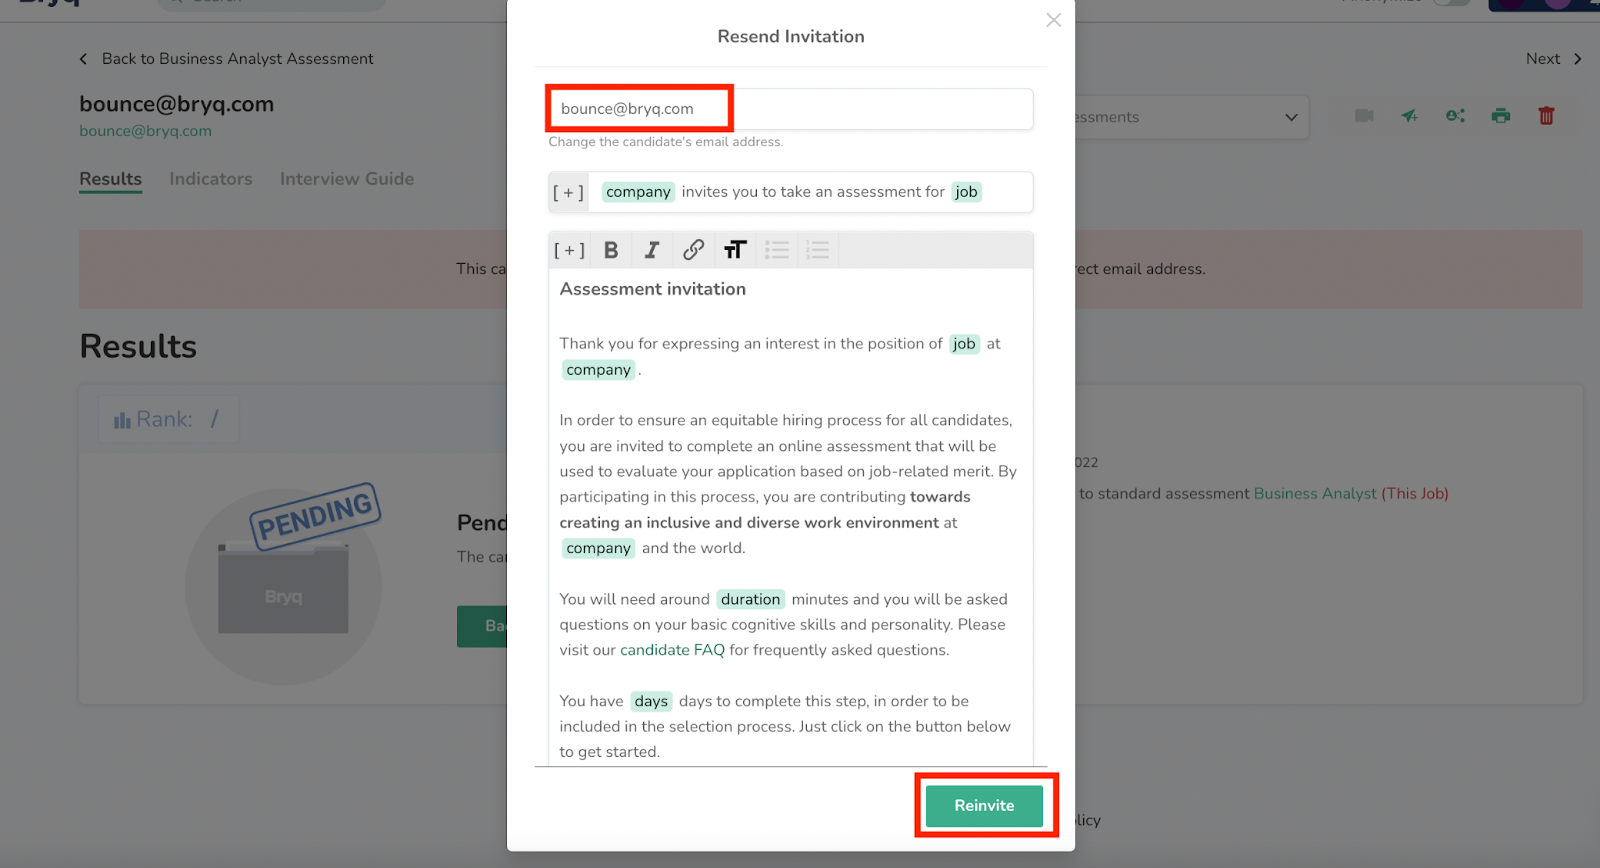This screenshot has width=1600, height=868.
Task: Toggle italic formatting in the editor toolbar
Action: tap(652, 250)
